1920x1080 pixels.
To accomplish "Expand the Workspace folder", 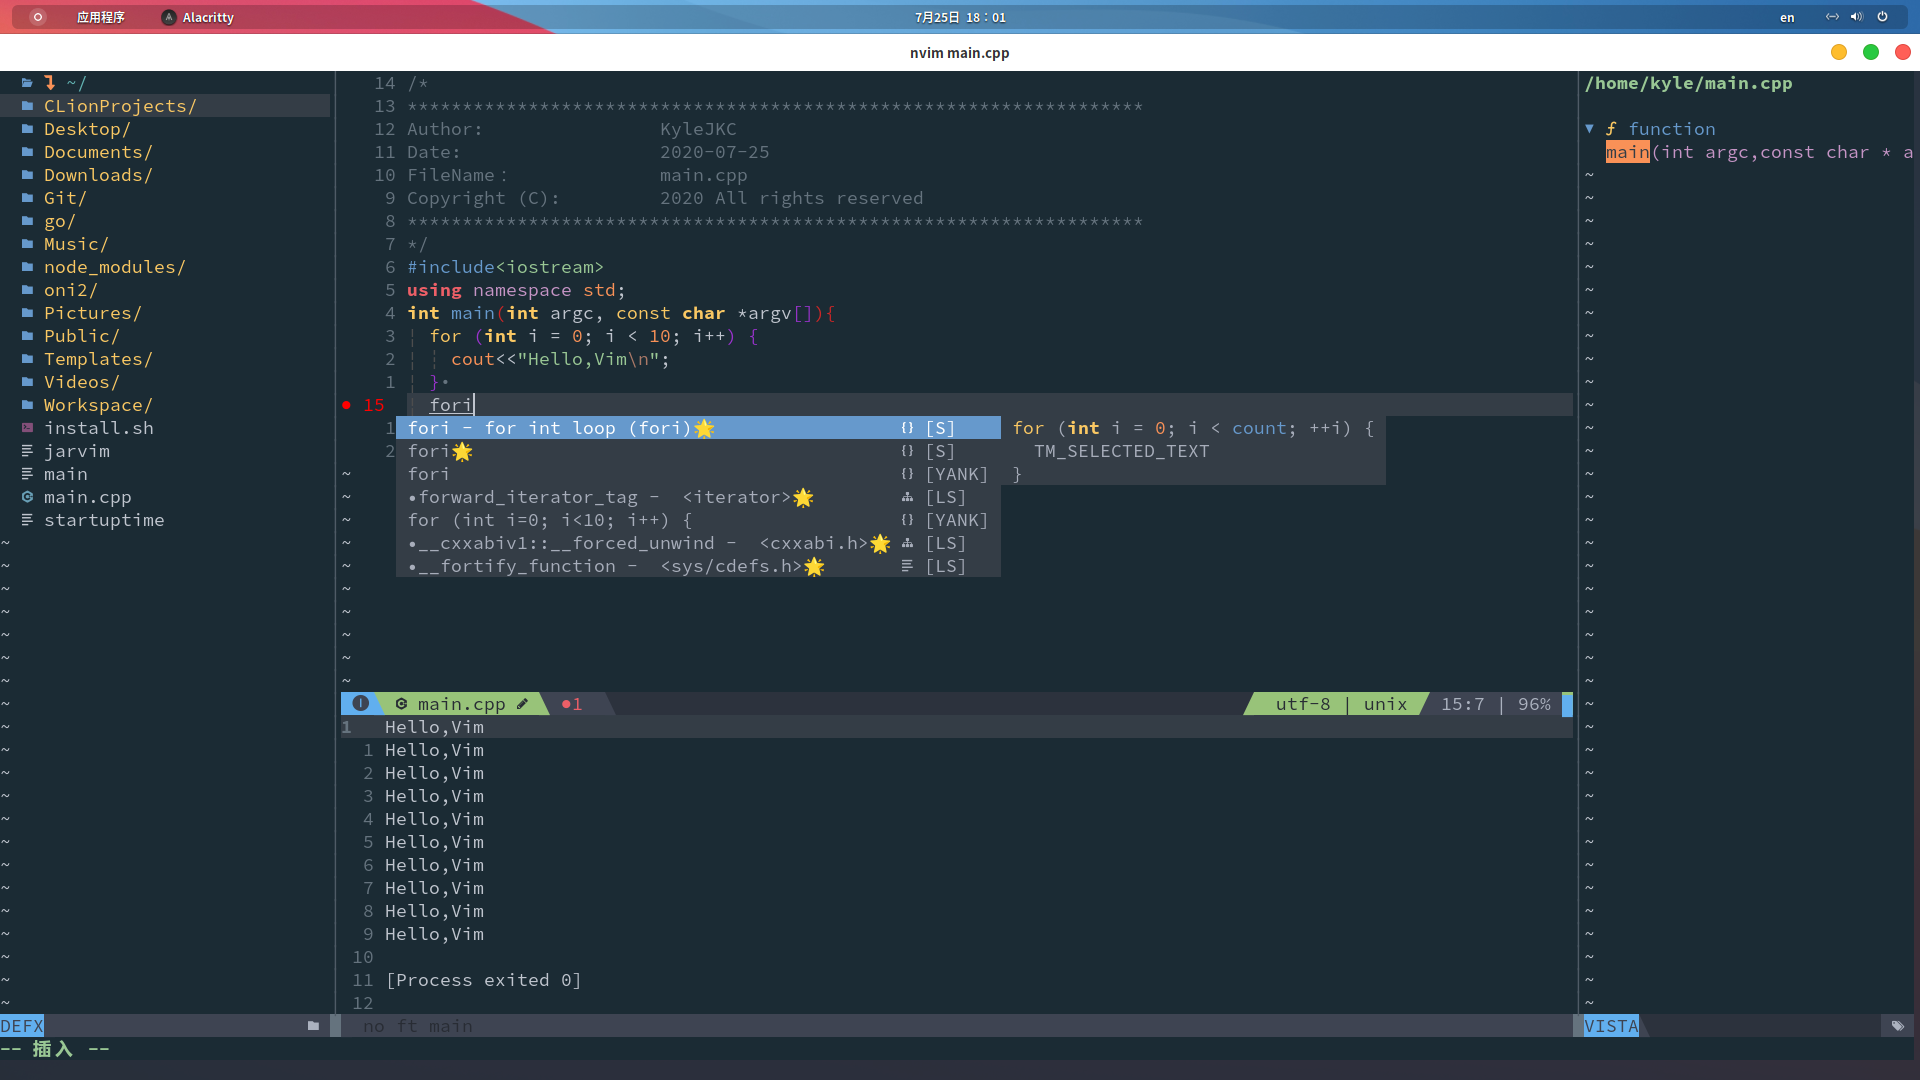I will 97,405.
